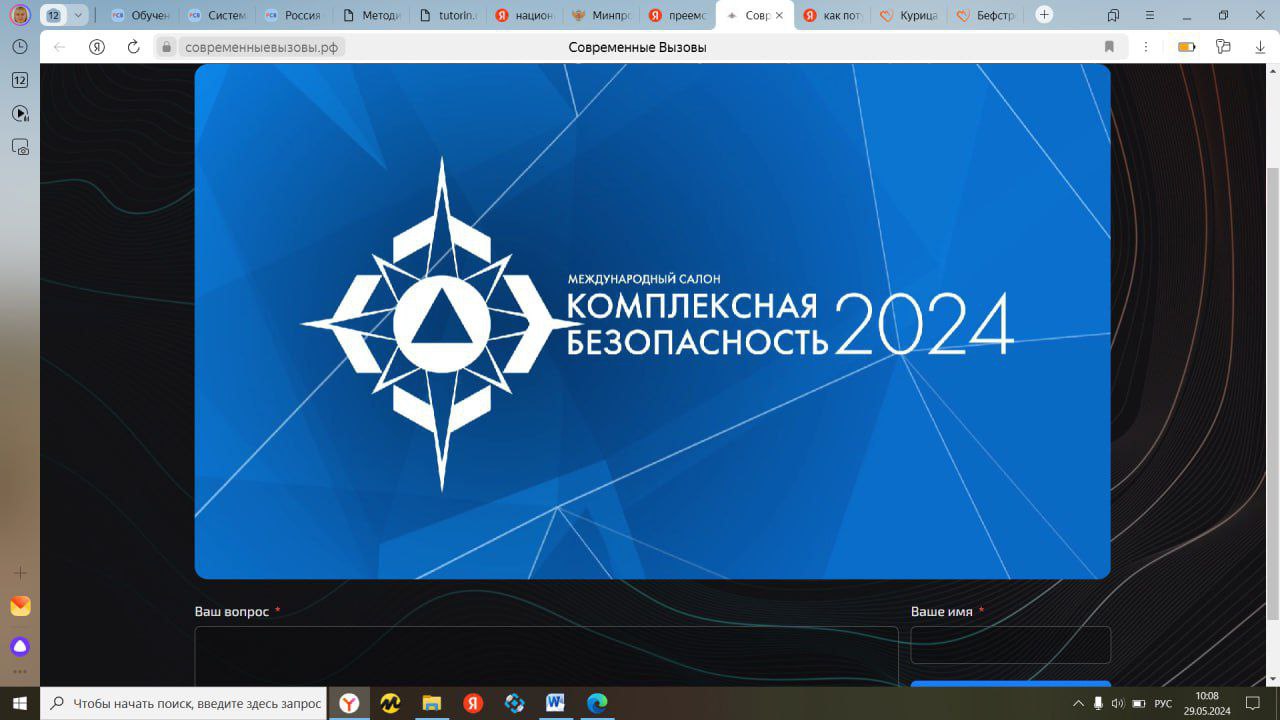The image size is (1280, 720).
Task: Switch to the tutorin tab
Action: click(447, 15)
